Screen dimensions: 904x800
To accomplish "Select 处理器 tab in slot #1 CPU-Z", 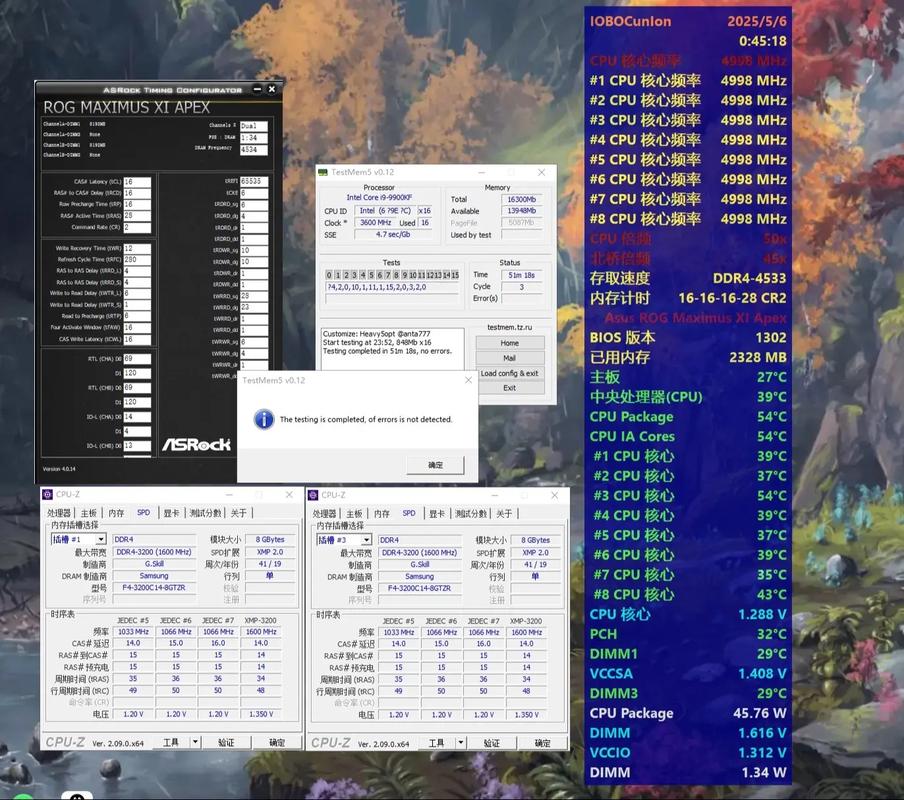I will tap(60, 513).
